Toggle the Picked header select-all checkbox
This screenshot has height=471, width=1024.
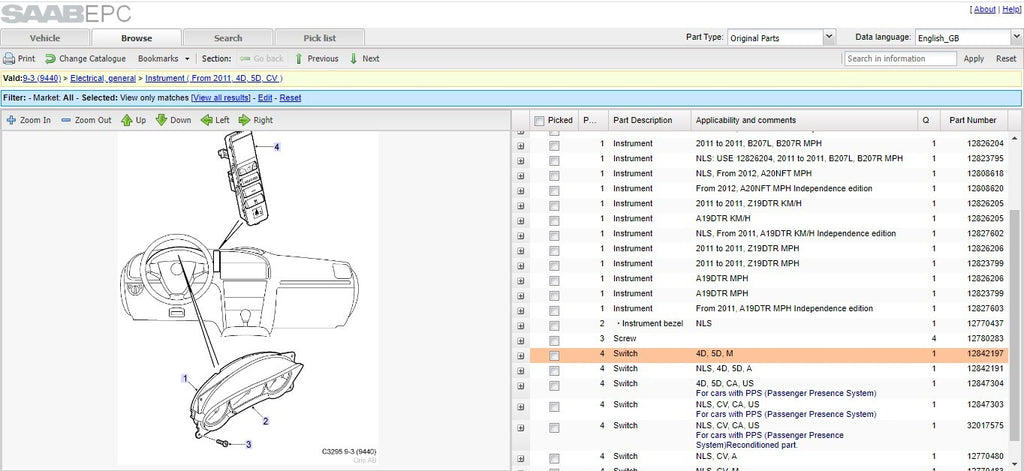tap(539, 121)
